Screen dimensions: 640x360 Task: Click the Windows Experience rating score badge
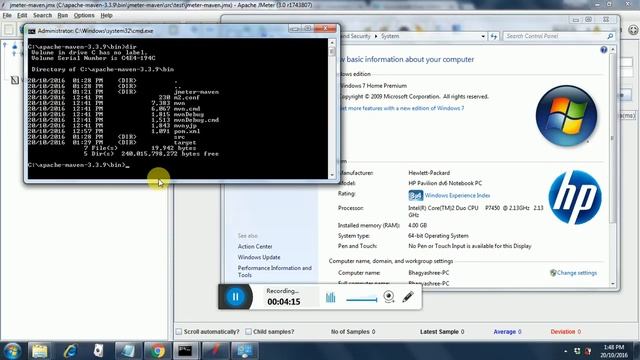click(416, 196)
